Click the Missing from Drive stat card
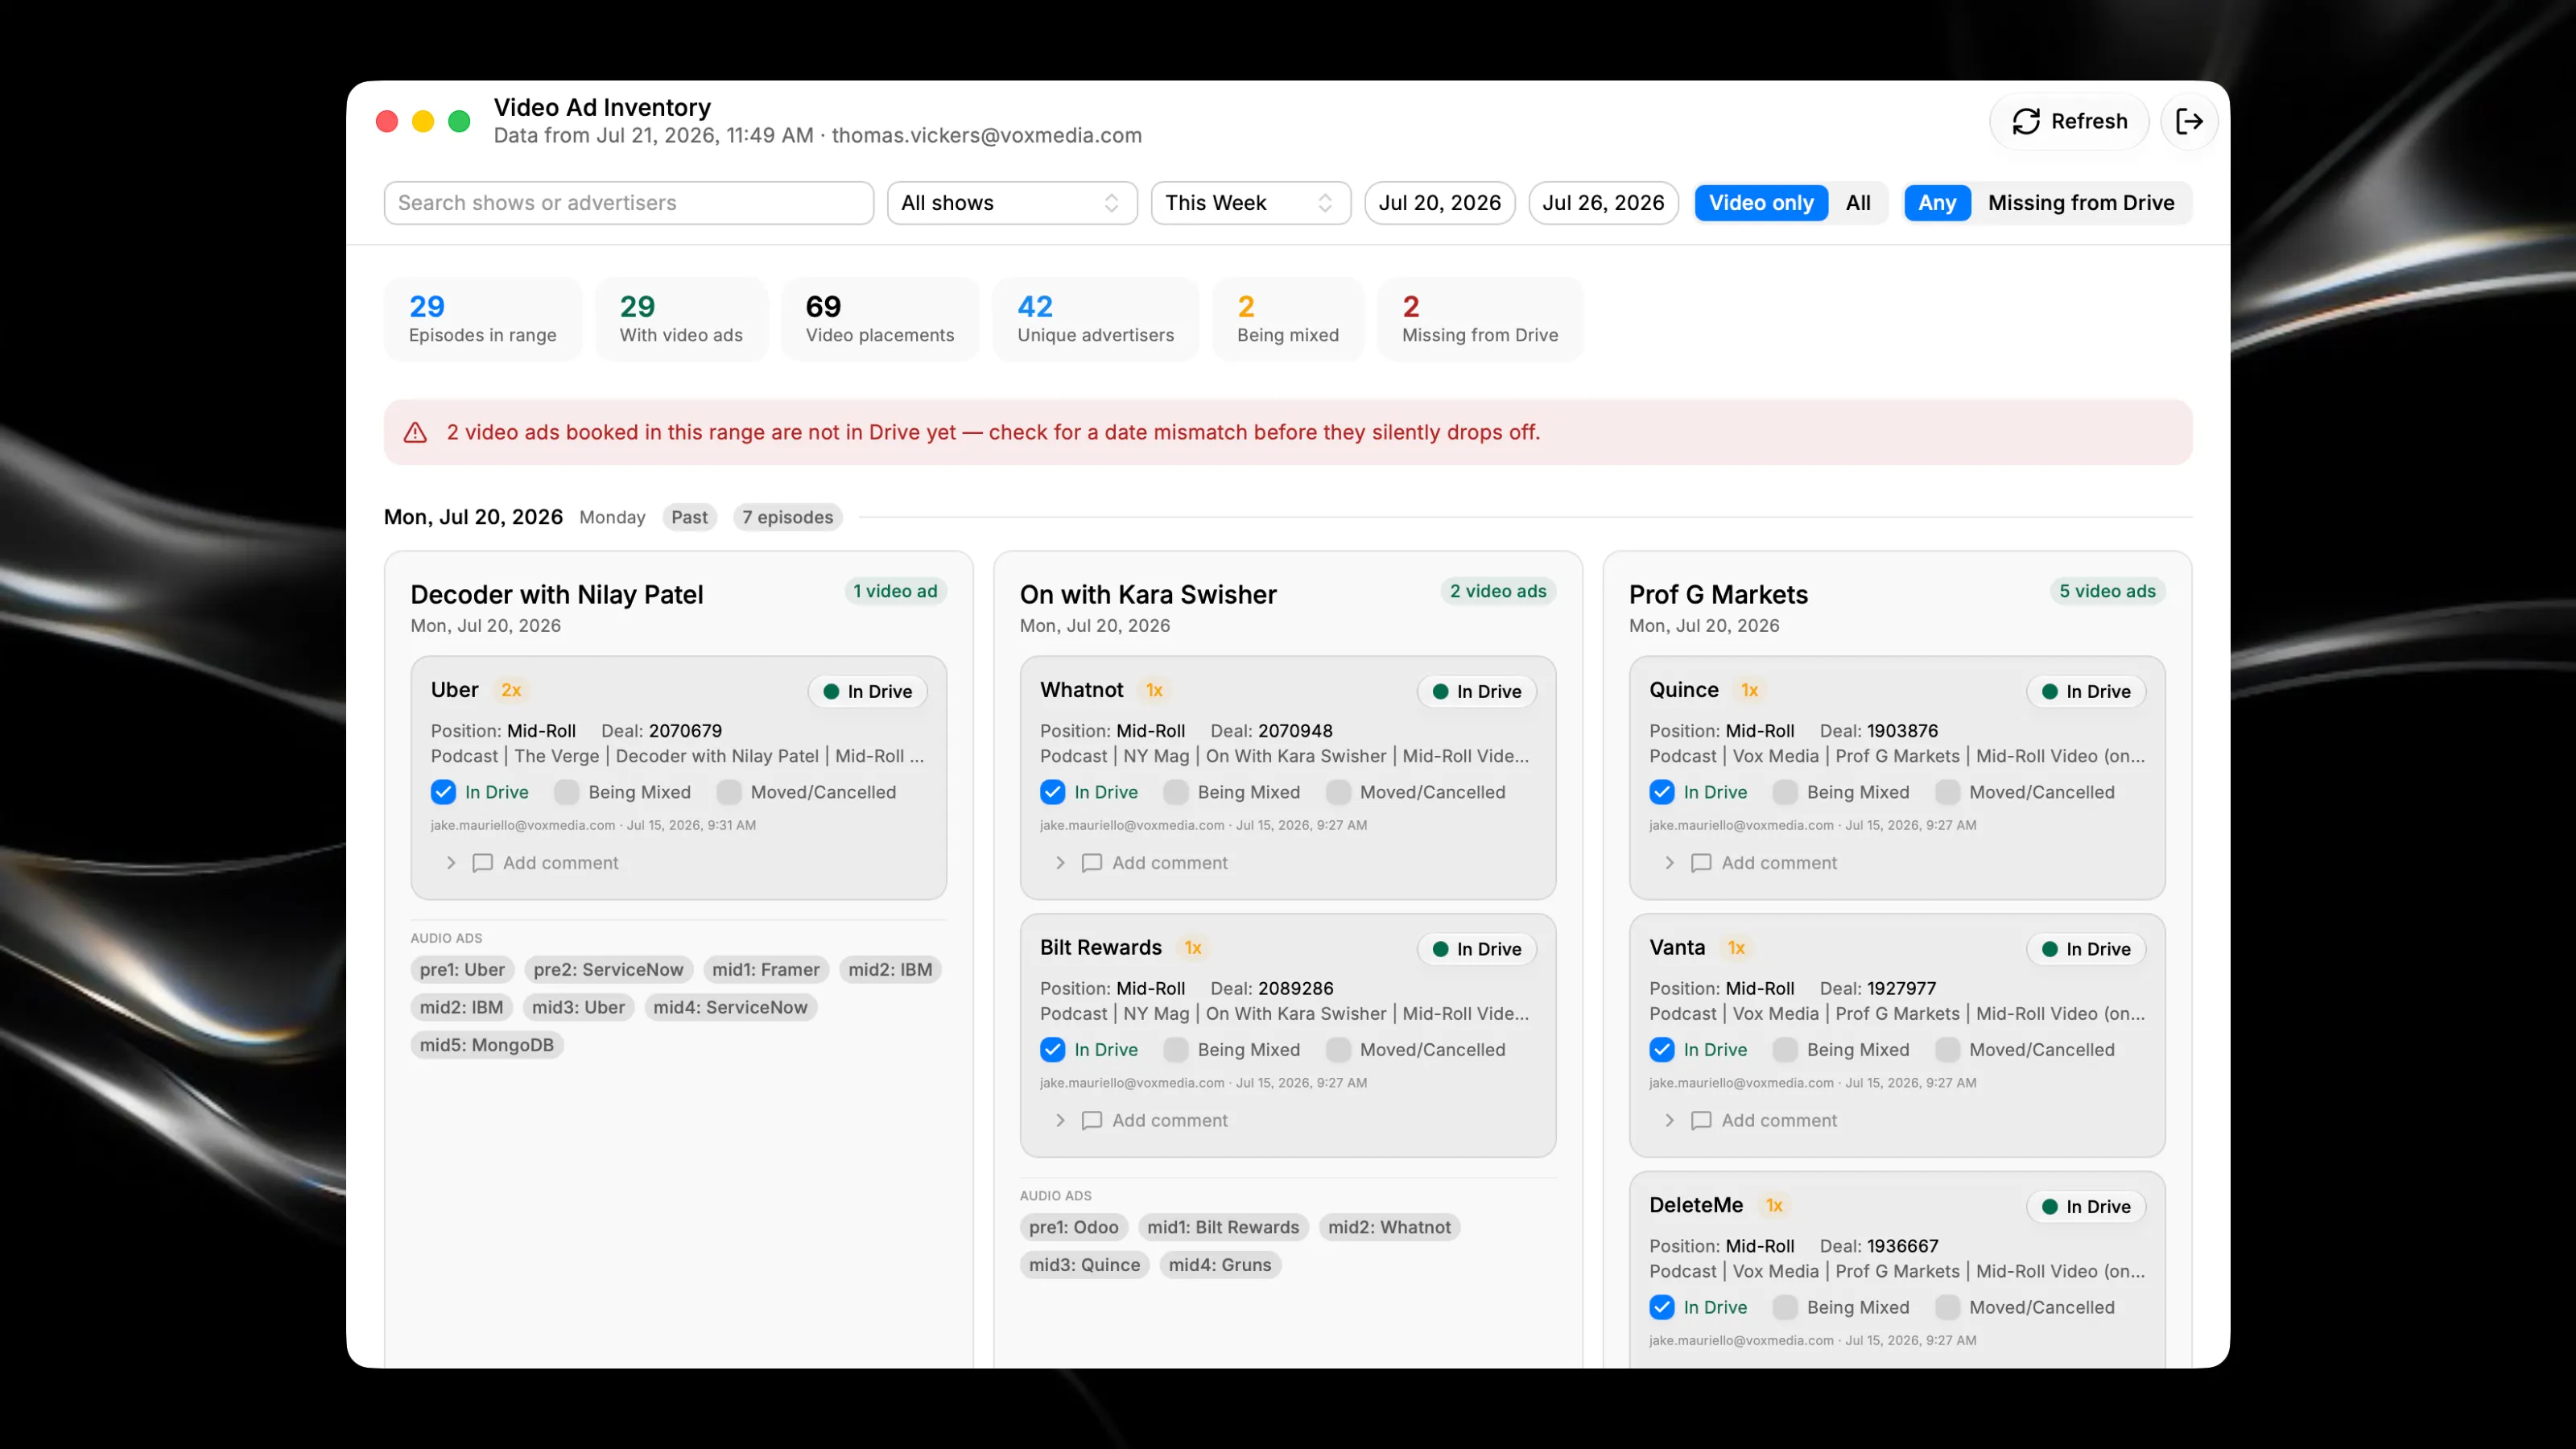 1480,319
